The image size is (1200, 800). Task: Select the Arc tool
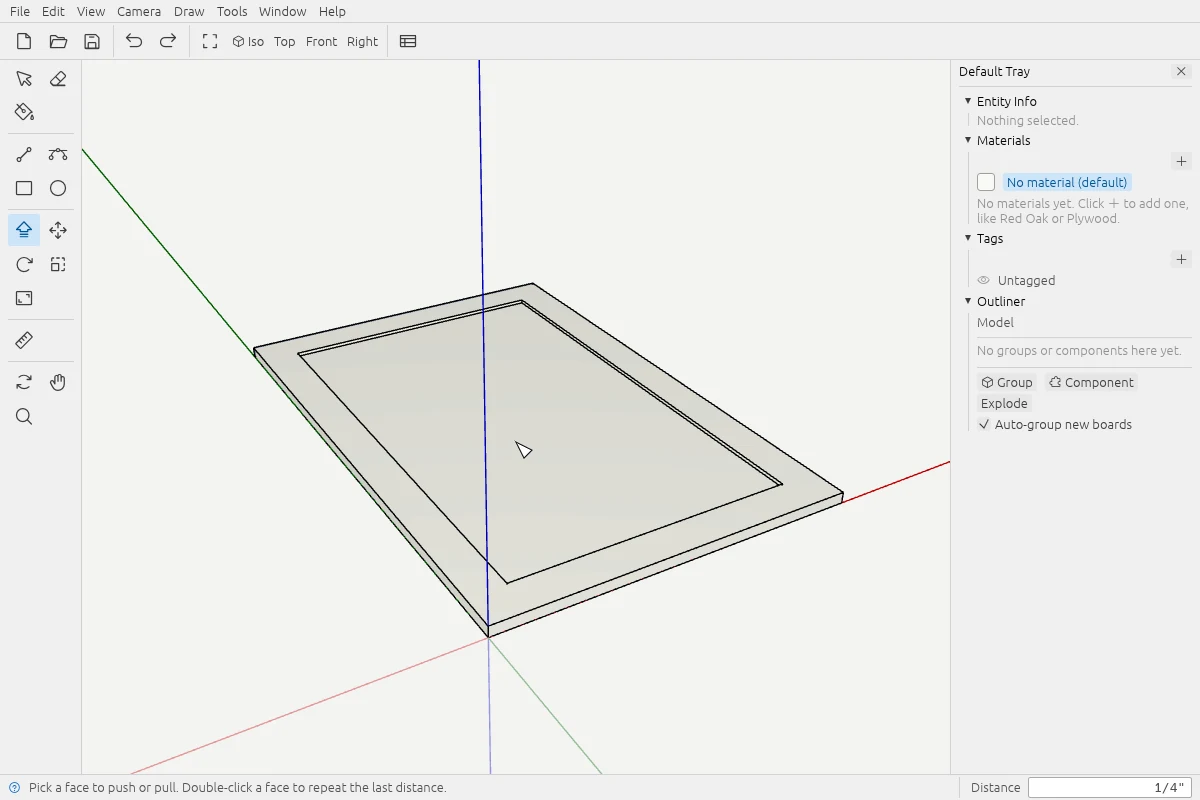click(x=58, y=154)
